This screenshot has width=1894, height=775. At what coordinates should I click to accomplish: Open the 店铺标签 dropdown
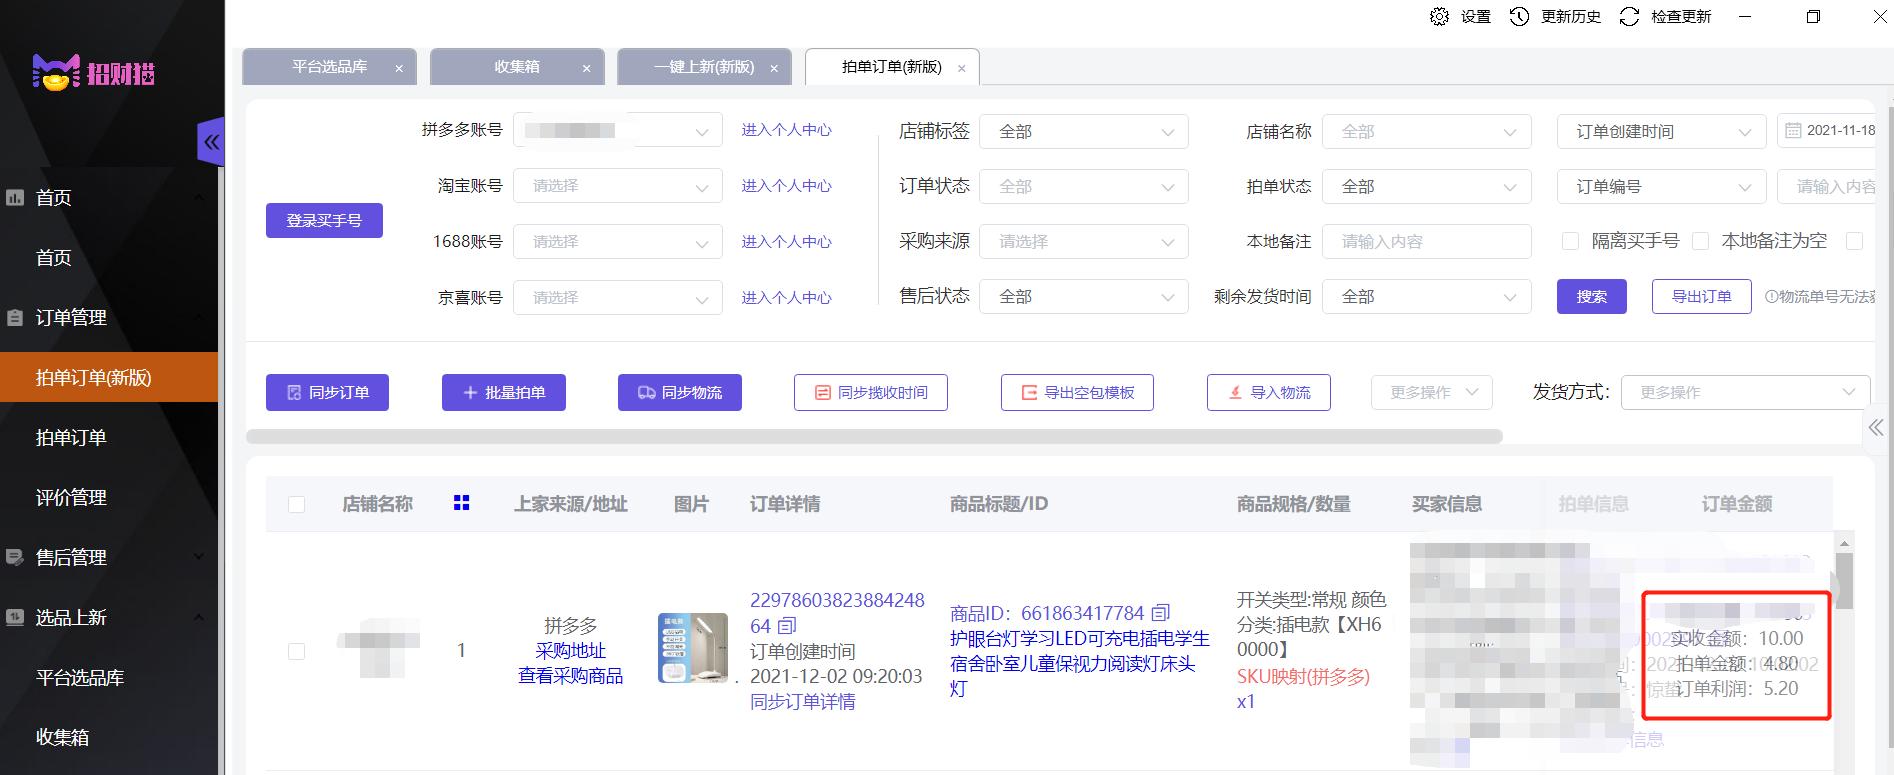pyautogui.click(x=1084, y=131)
